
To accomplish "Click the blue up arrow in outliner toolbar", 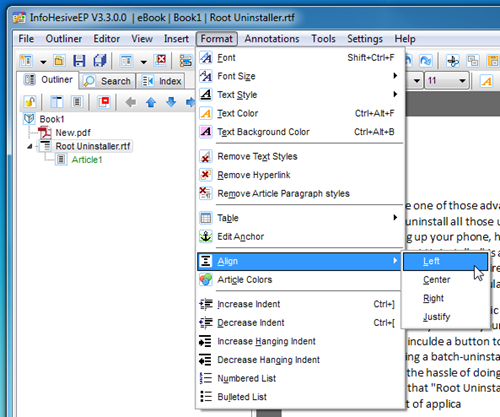I will pos(151,102).
